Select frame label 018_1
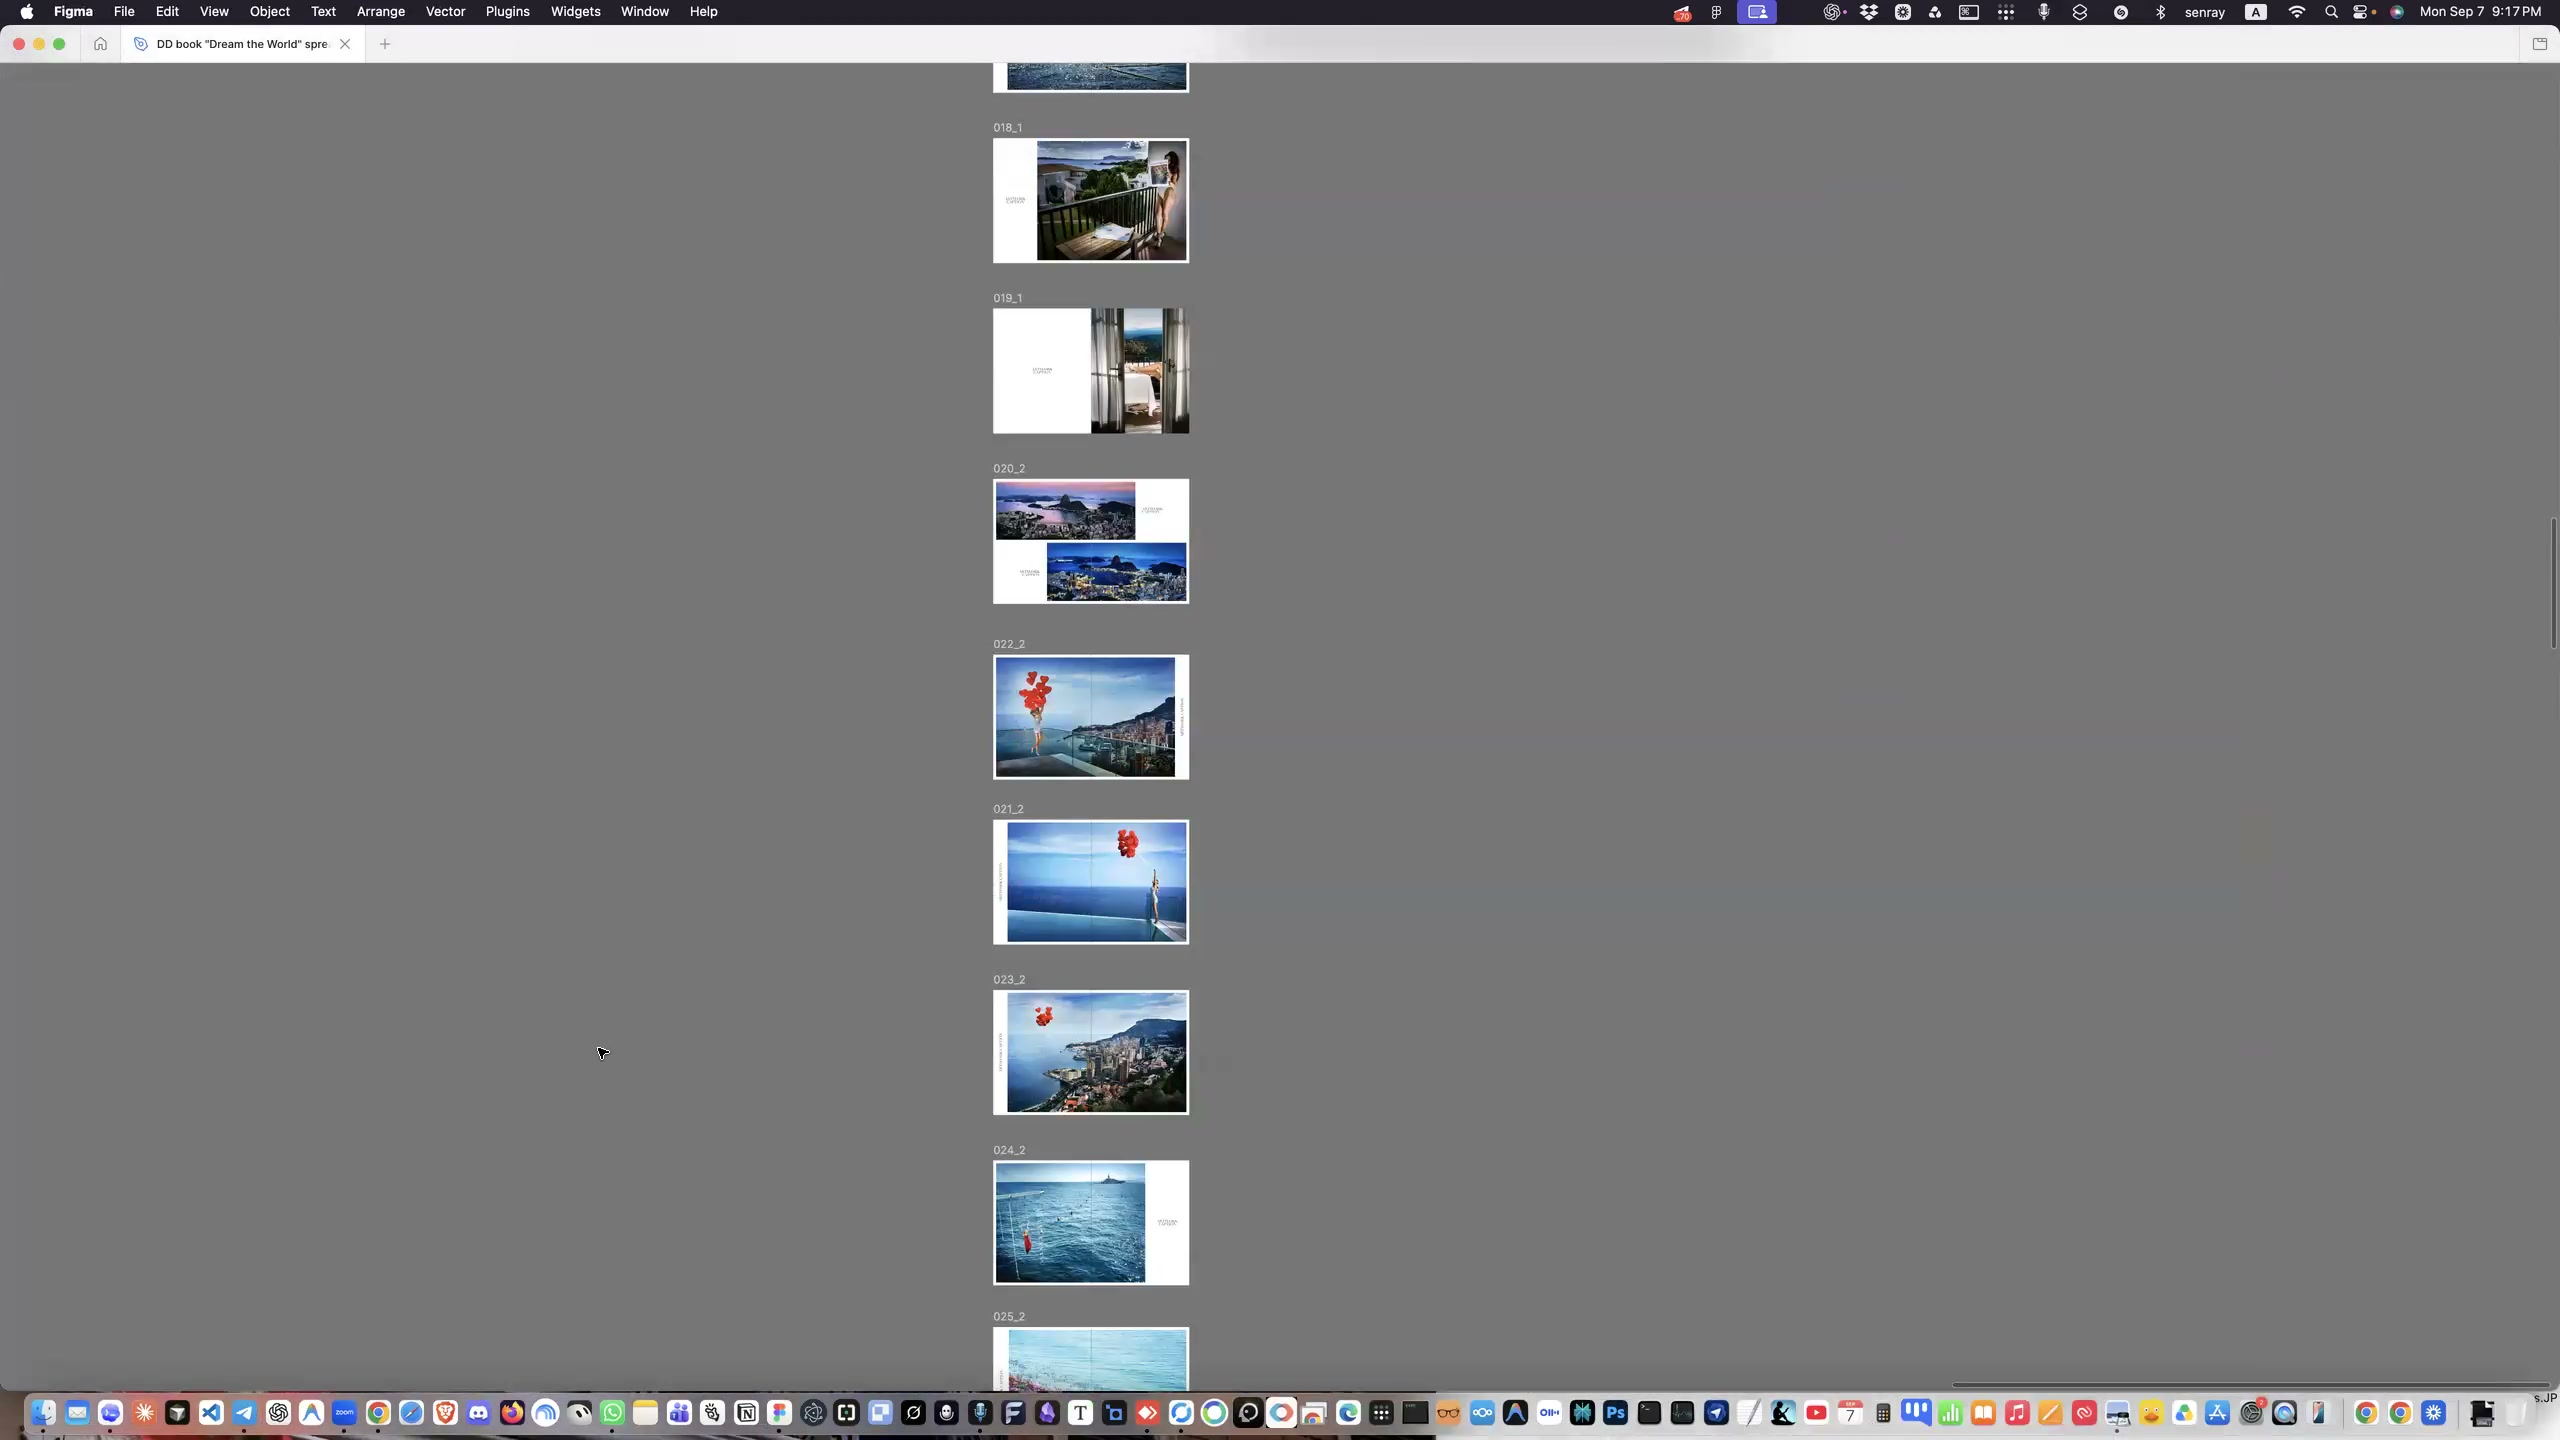This screenshot has width=2560, height=1440. [x=1008, y=128]
